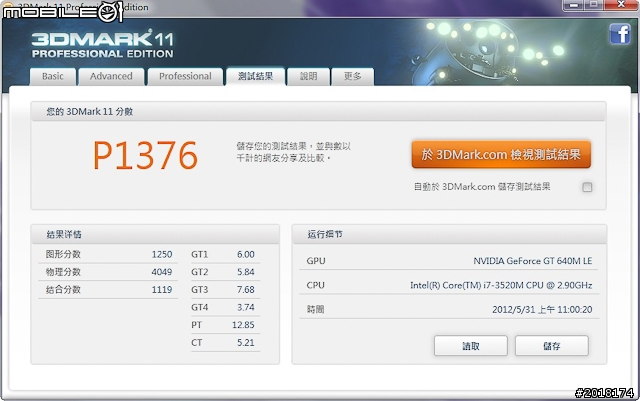This screenshot has height=401, width=640.
Task: Switch to the 更多 tab
Action: (353, 76)
